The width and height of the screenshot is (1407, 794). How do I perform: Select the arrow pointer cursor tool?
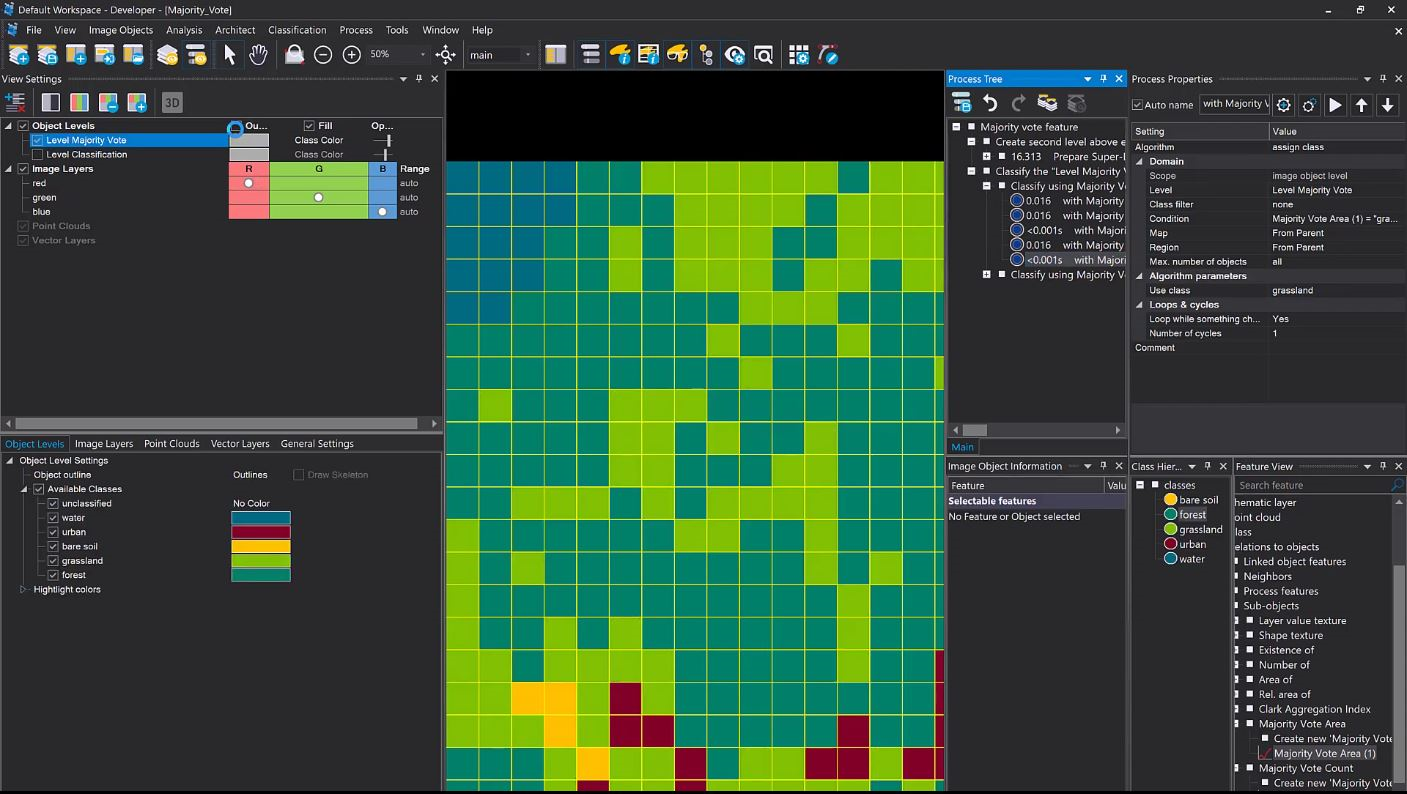pos(229,55)
